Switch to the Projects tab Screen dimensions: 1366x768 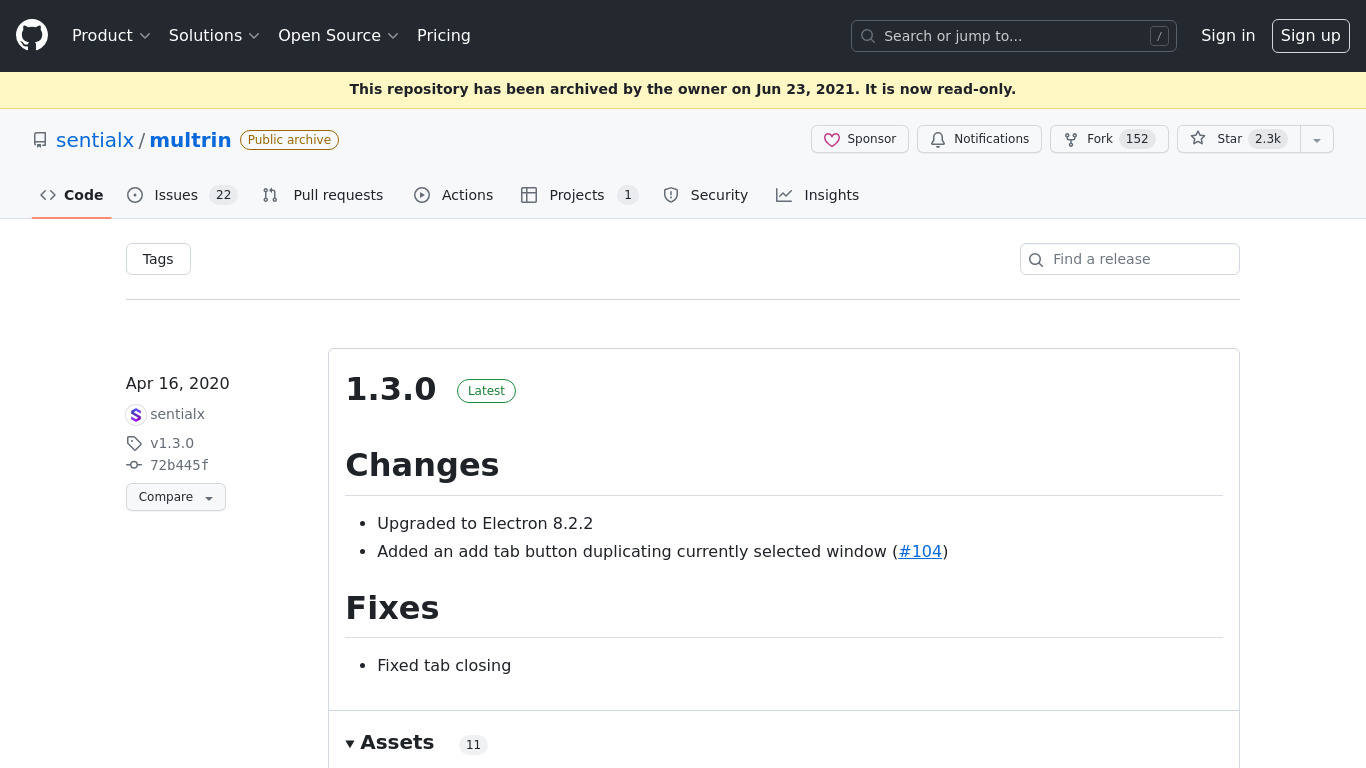click(580, 195)
